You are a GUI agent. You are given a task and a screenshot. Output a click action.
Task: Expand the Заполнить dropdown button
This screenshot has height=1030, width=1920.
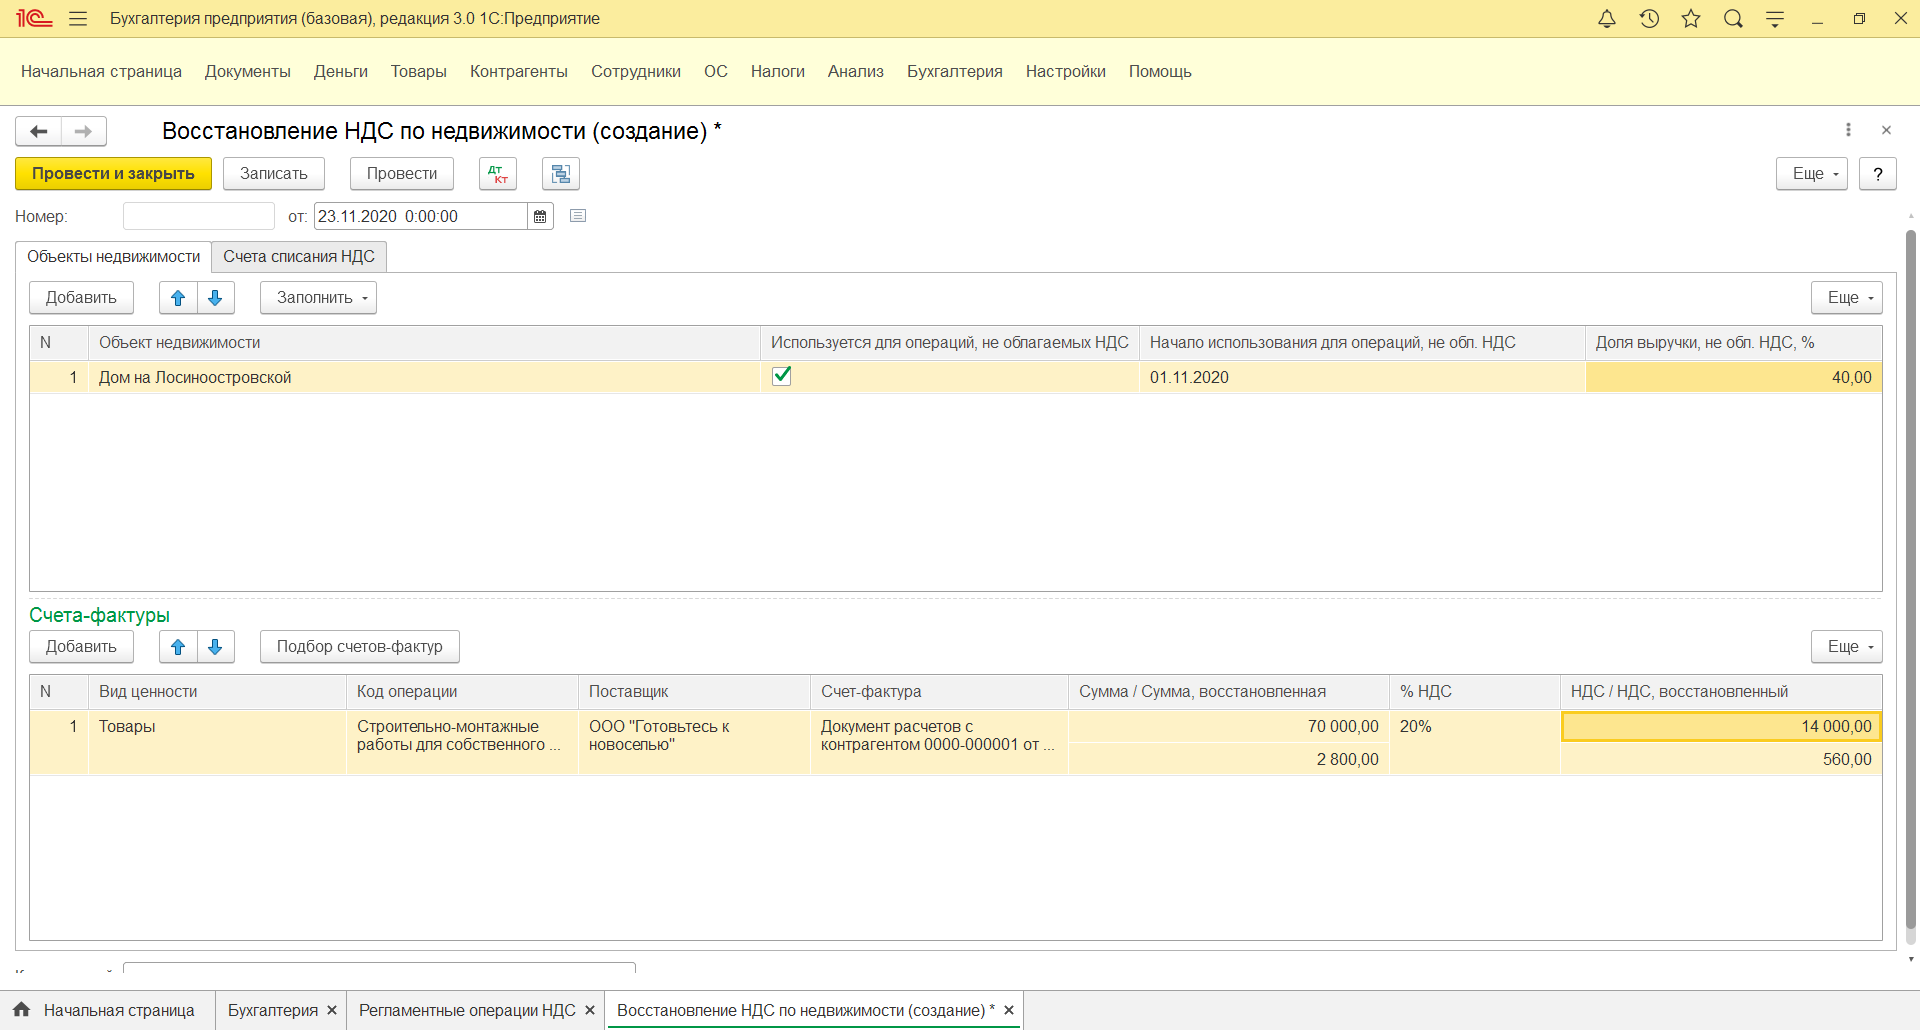point(318,298)
